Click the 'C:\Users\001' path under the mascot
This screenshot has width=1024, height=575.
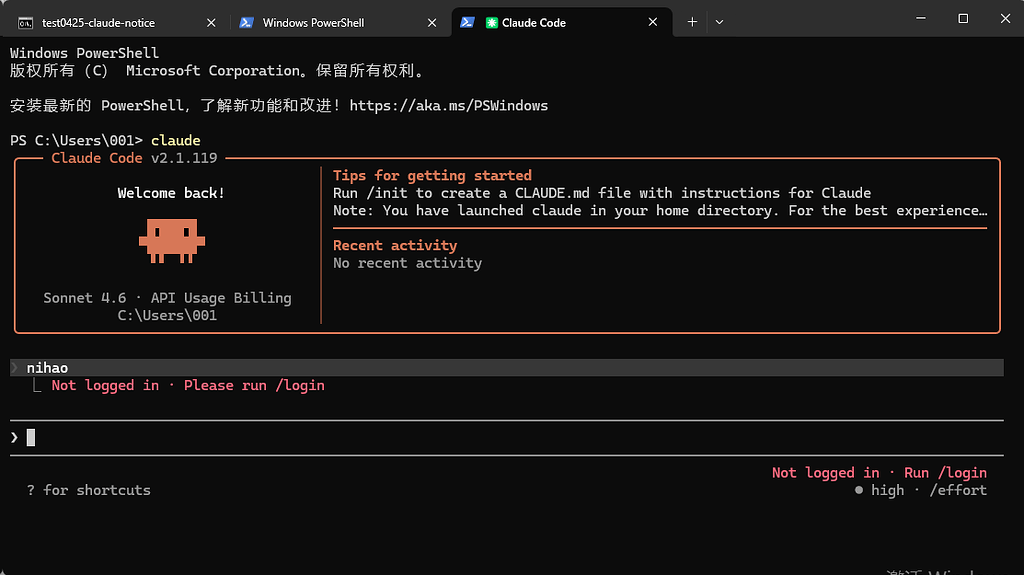tap(167, 316)
